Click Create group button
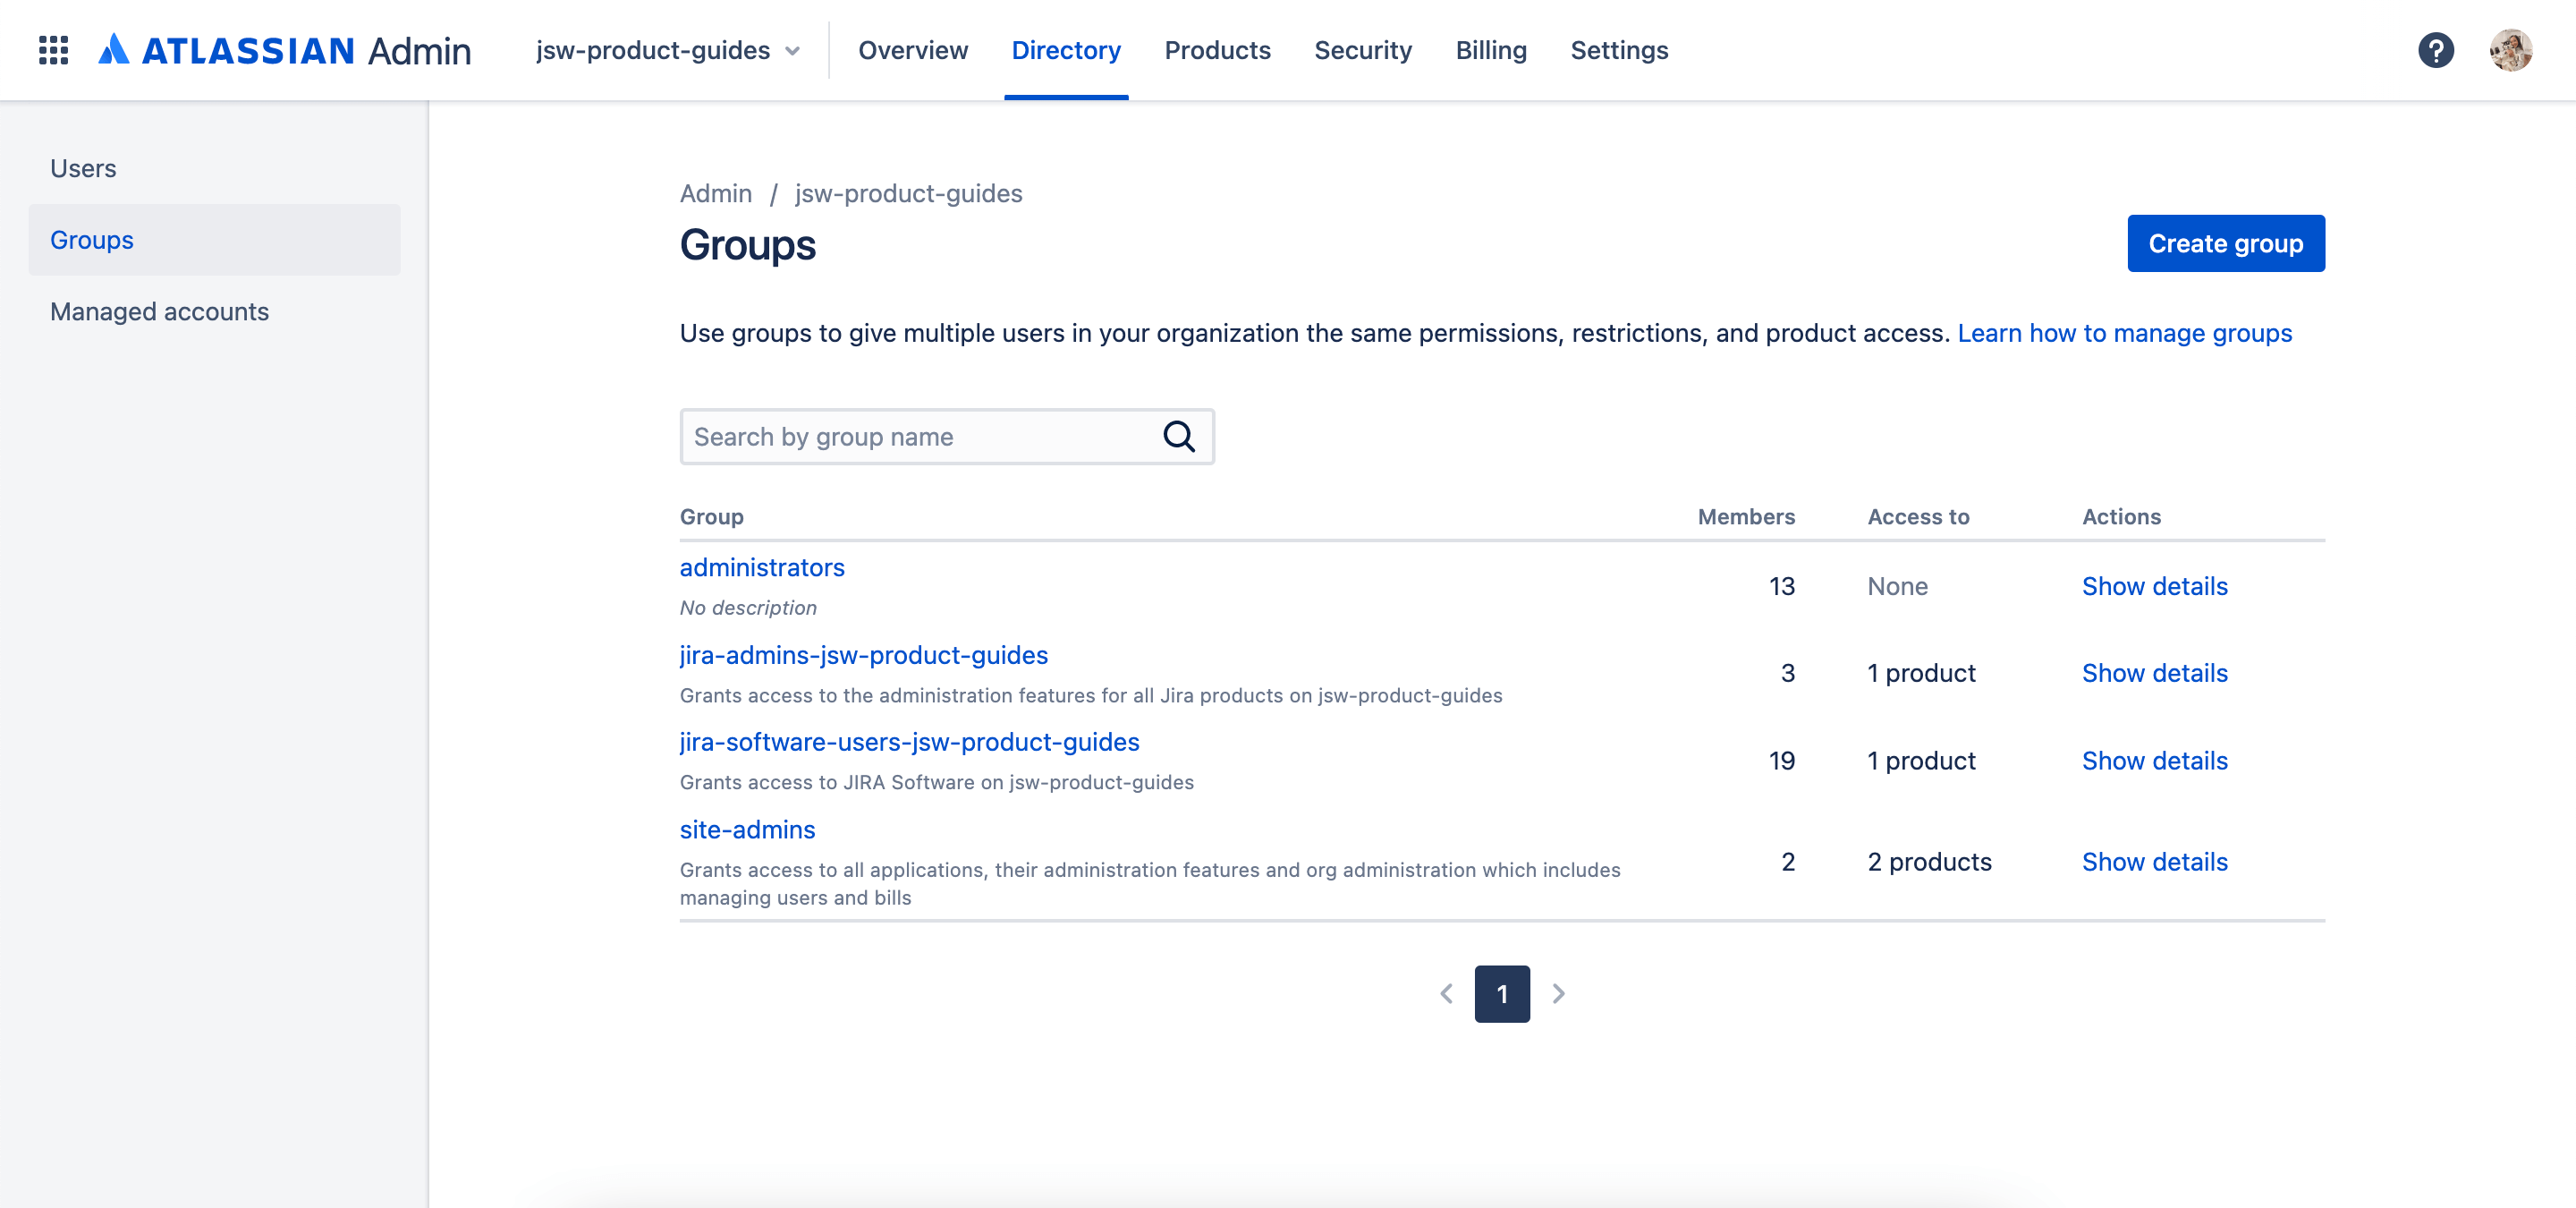 pyautogui.click(x=2226, y=242)
